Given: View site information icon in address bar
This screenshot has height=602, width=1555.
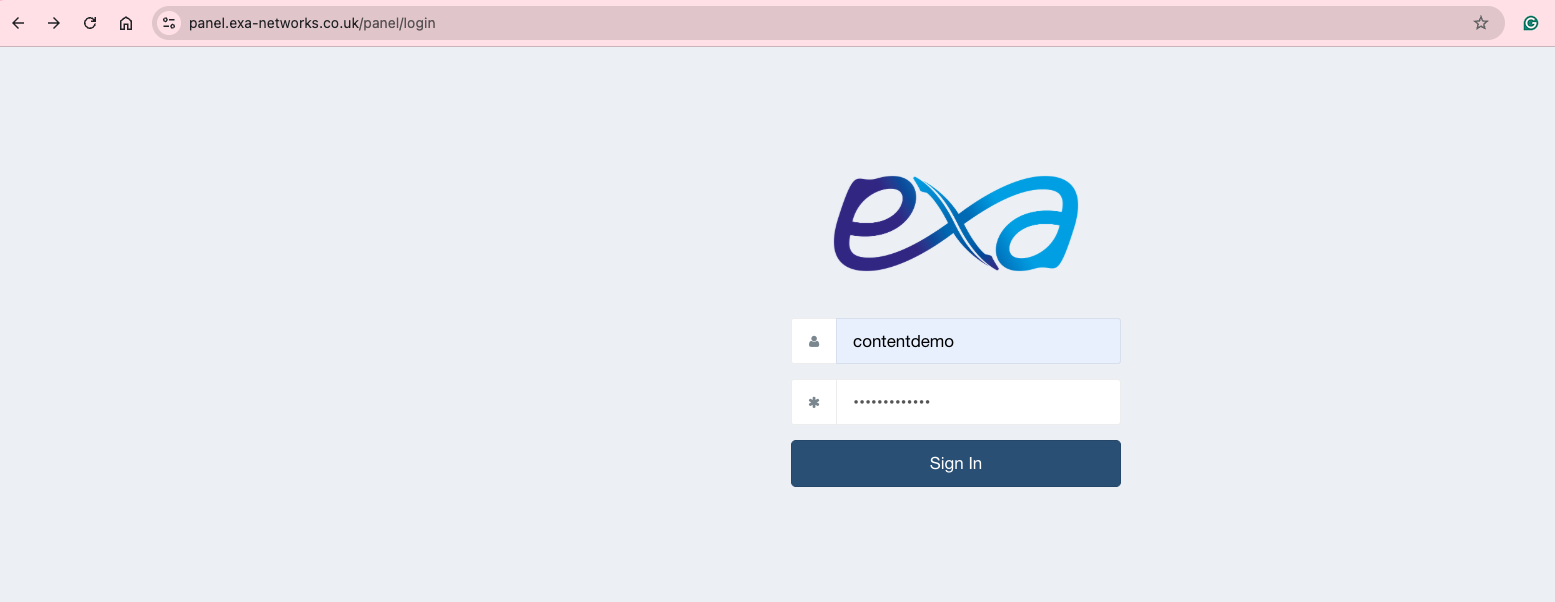Looking at the screenshot, I should tap(169, 23).
